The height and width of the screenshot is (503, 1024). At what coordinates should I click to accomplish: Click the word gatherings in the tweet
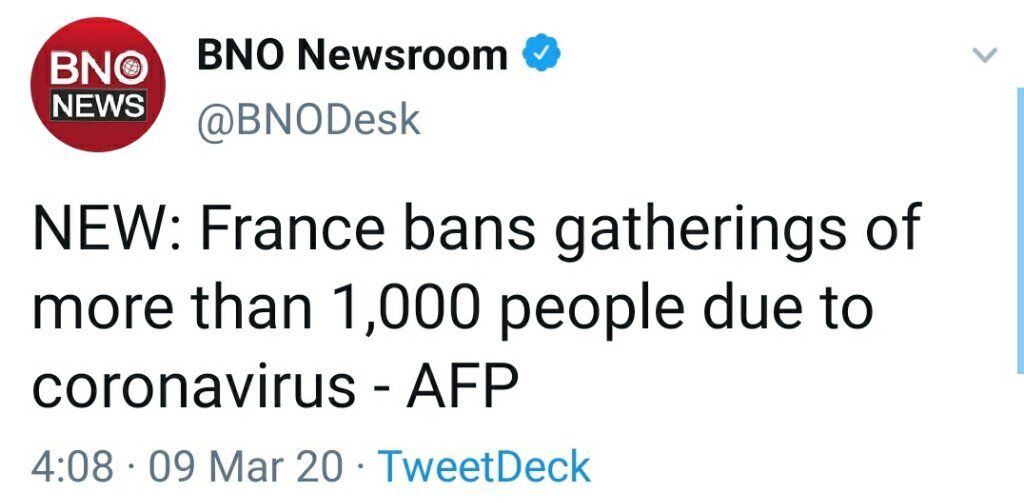coord(700,231)
